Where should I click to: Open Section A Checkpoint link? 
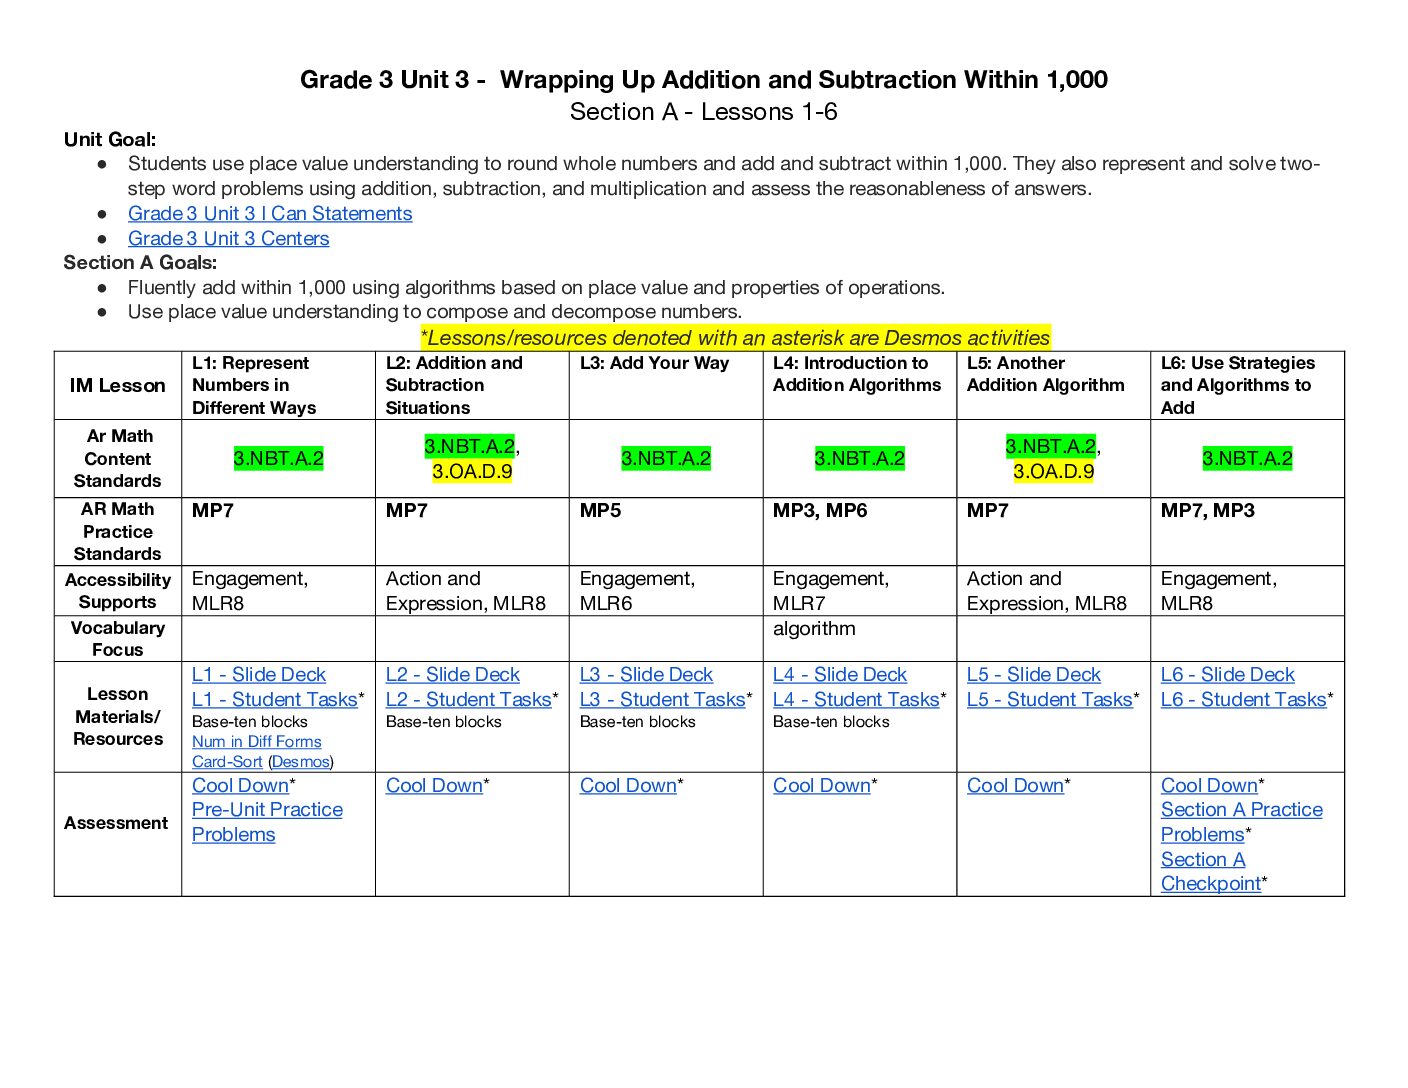pos(1211,872)
